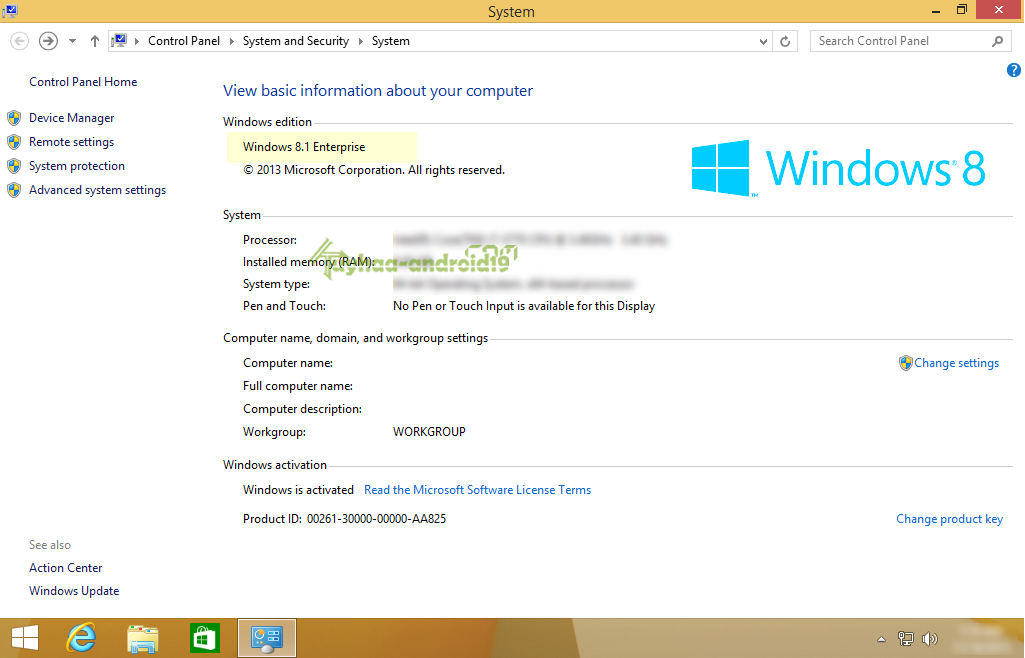
Task: Select System and Security breadcrumb
Action: pos(295,41)
